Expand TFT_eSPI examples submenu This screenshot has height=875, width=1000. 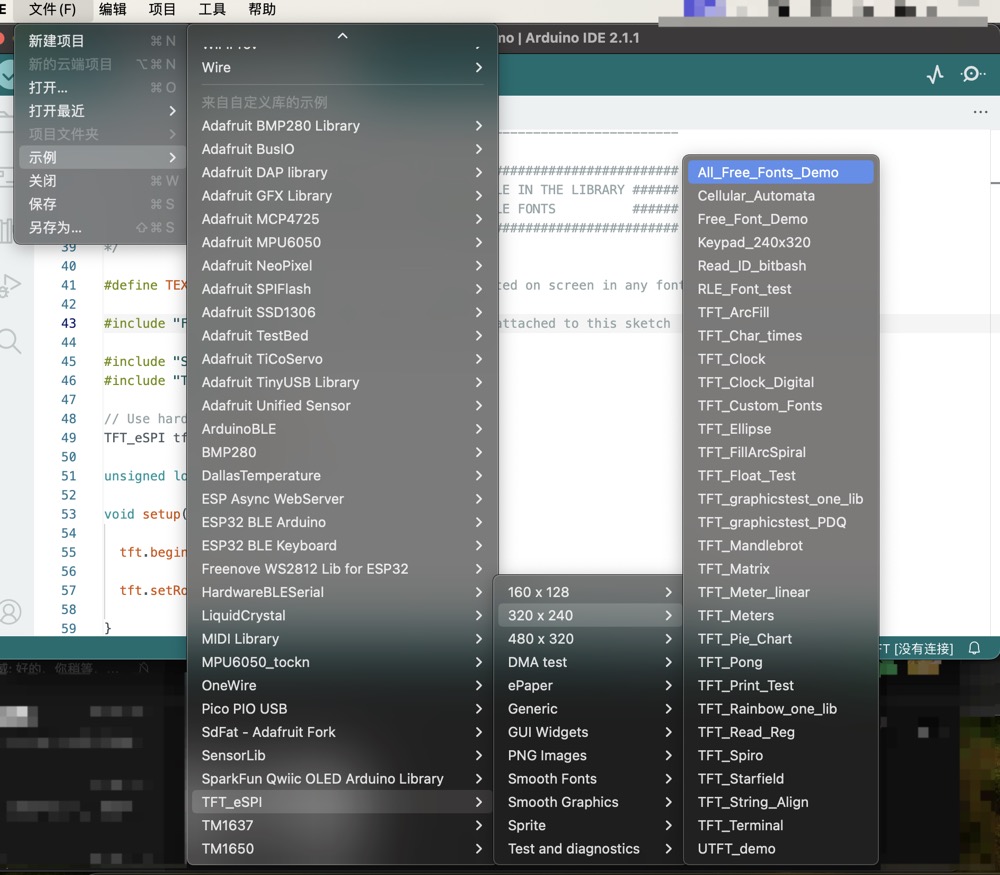coord(342,802)
